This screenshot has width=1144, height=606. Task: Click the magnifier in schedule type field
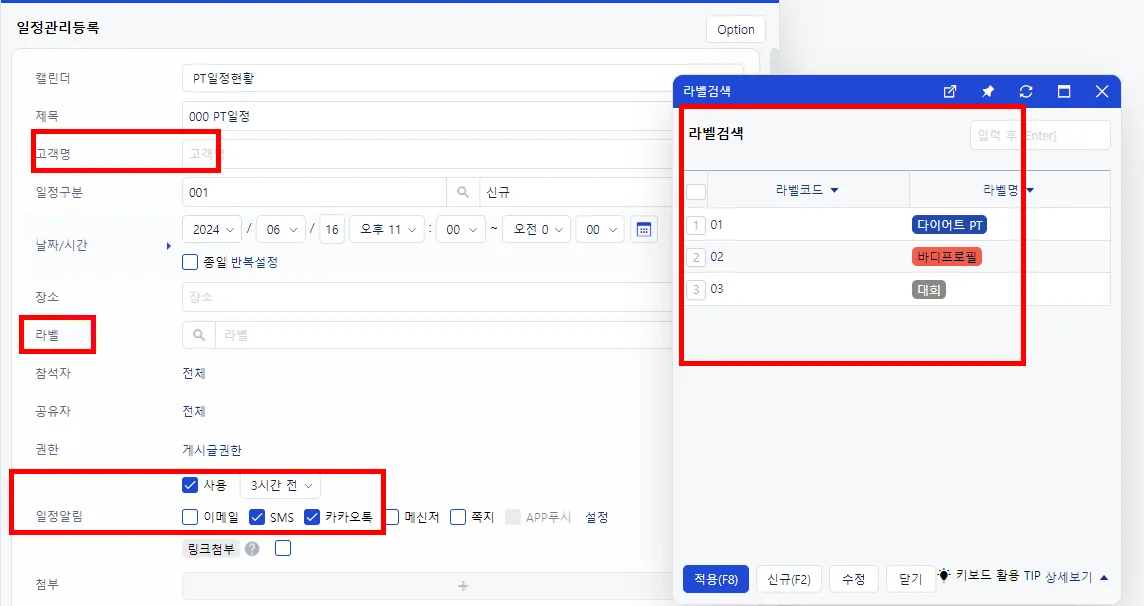(463, 192)
